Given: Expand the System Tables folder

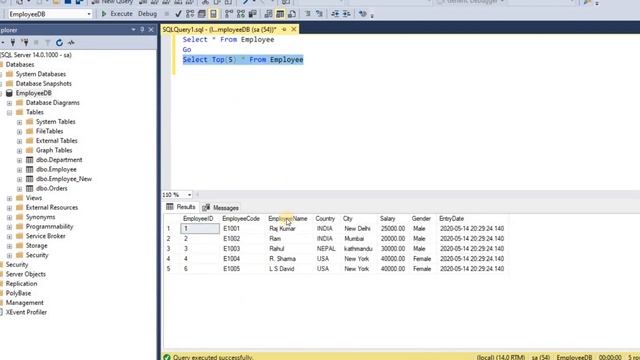Looking at the screenshot, I should click(19, 122).
